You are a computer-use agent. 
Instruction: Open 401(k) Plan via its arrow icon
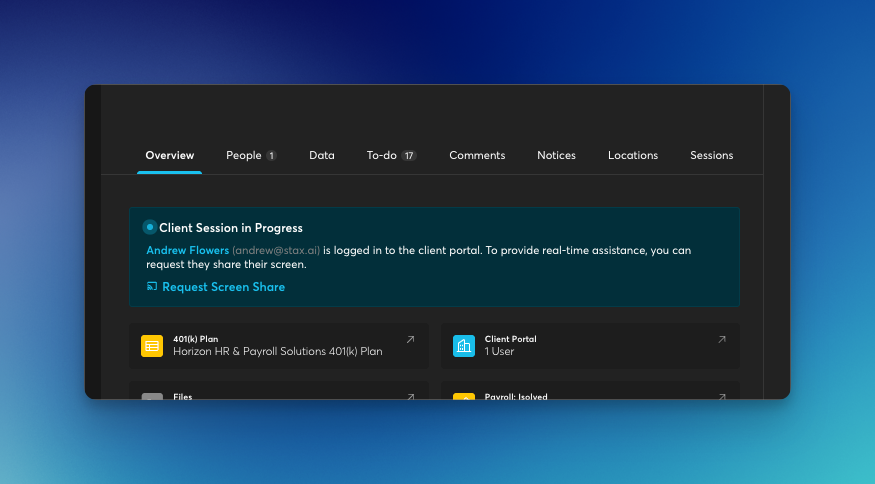[410, 340]
